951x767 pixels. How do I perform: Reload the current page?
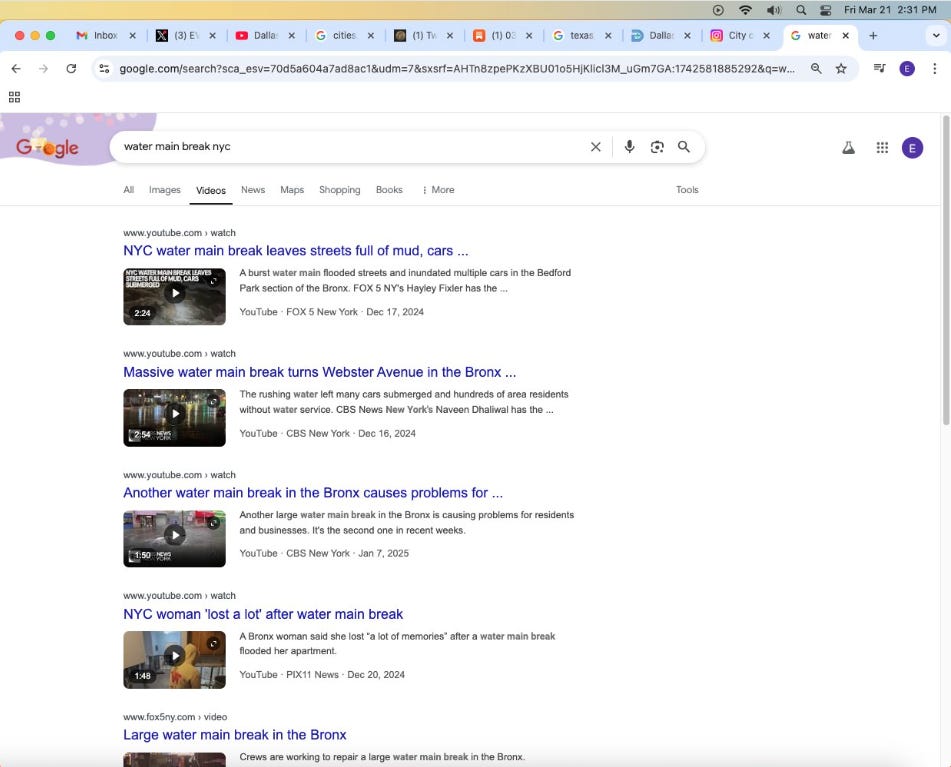click(x=71, y=69)
